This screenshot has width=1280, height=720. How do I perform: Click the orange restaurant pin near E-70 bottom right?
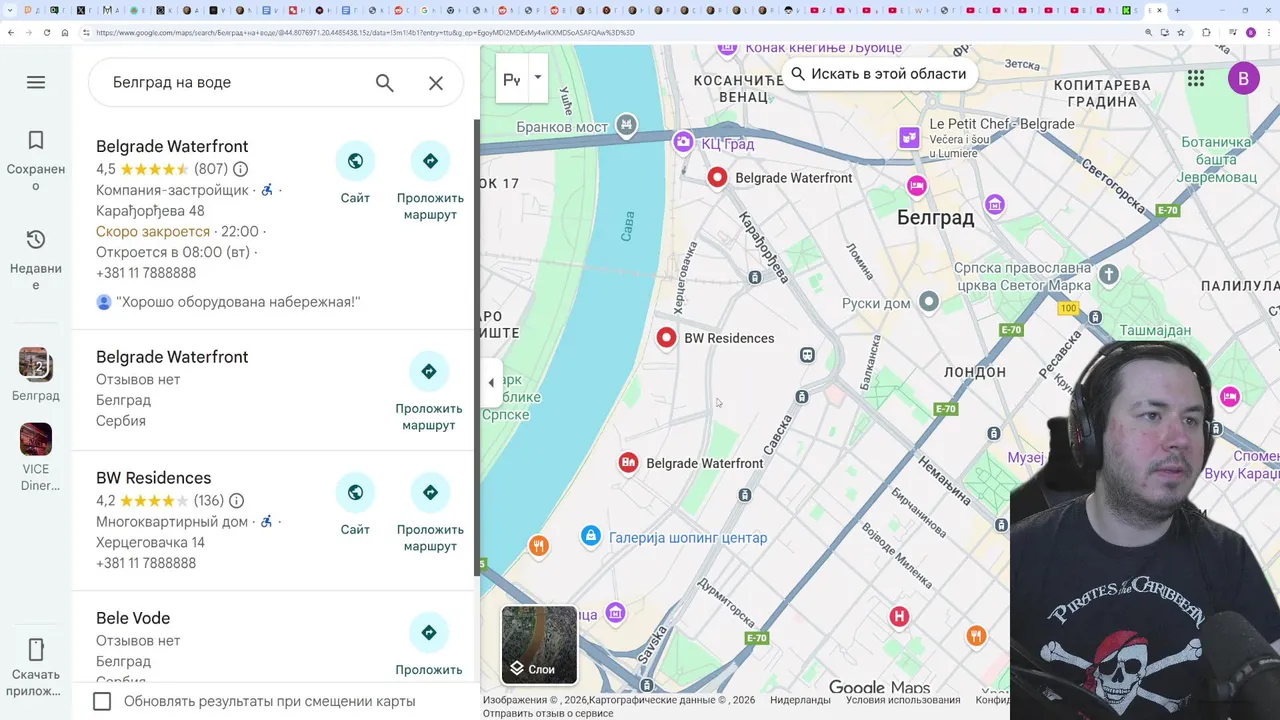coord(976,636)
